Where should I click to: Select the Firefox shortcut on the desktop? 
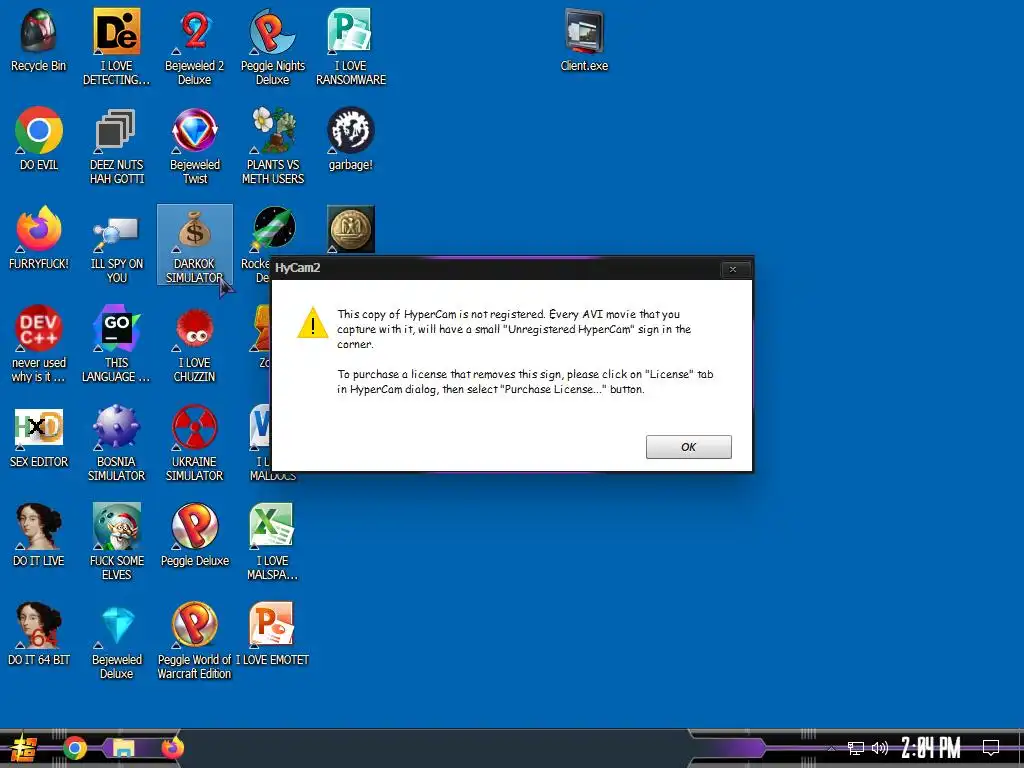(x=39, y=238)
